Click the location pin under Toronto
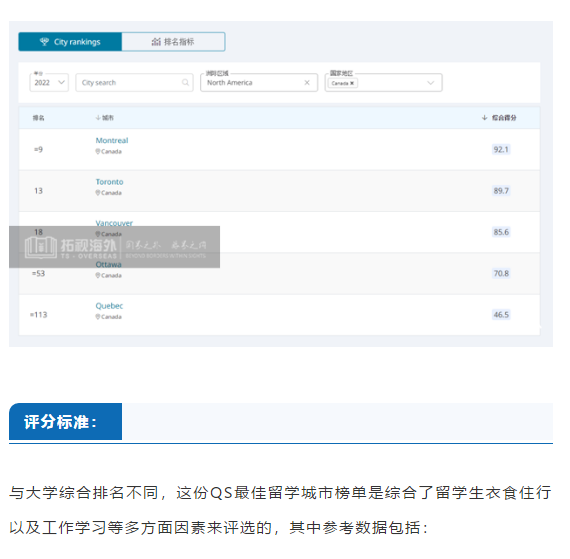570x559 pixels. (98, 193)
